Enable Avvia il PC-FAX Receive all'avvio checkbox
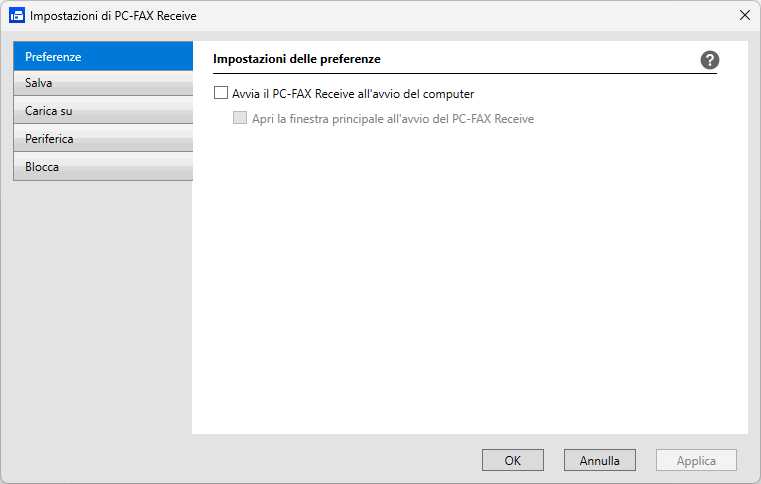 pyautogui.click(x=221, y=94)
